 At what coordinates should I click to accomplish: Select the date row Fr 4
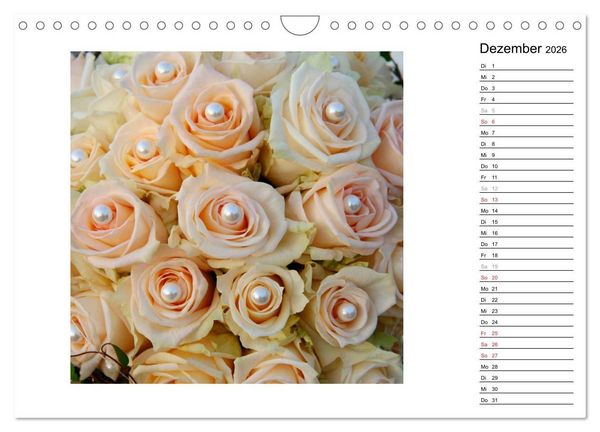(x=527, y=99)
